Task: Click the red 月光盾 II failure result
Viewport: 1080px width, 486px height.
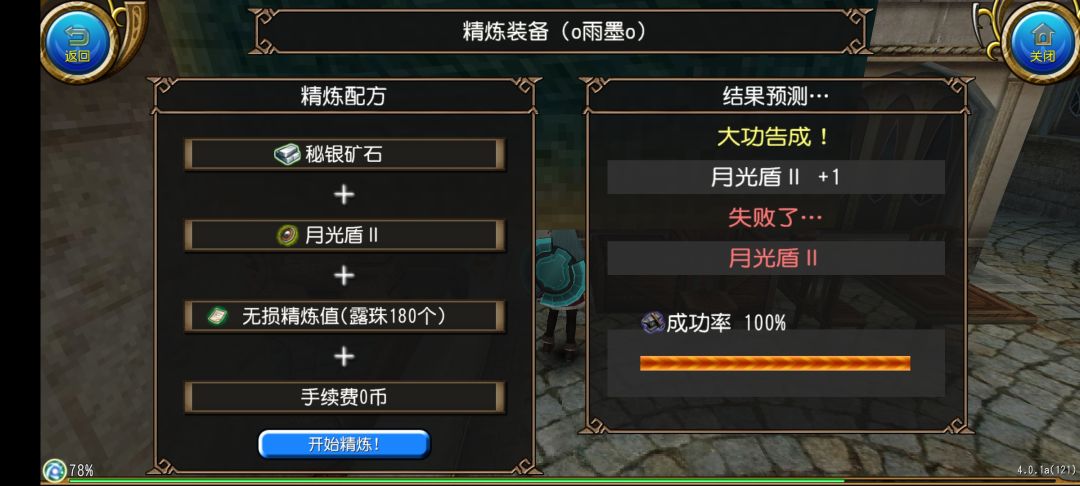Action: pyautogui.click(x=776, y=258)
